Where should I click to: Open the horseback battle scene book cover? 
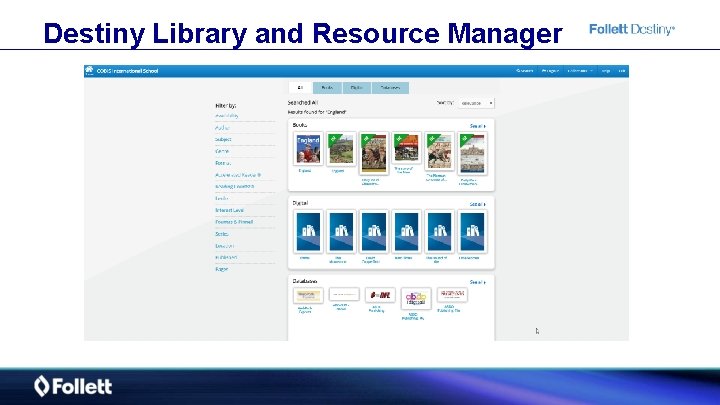tap(374, 153)
